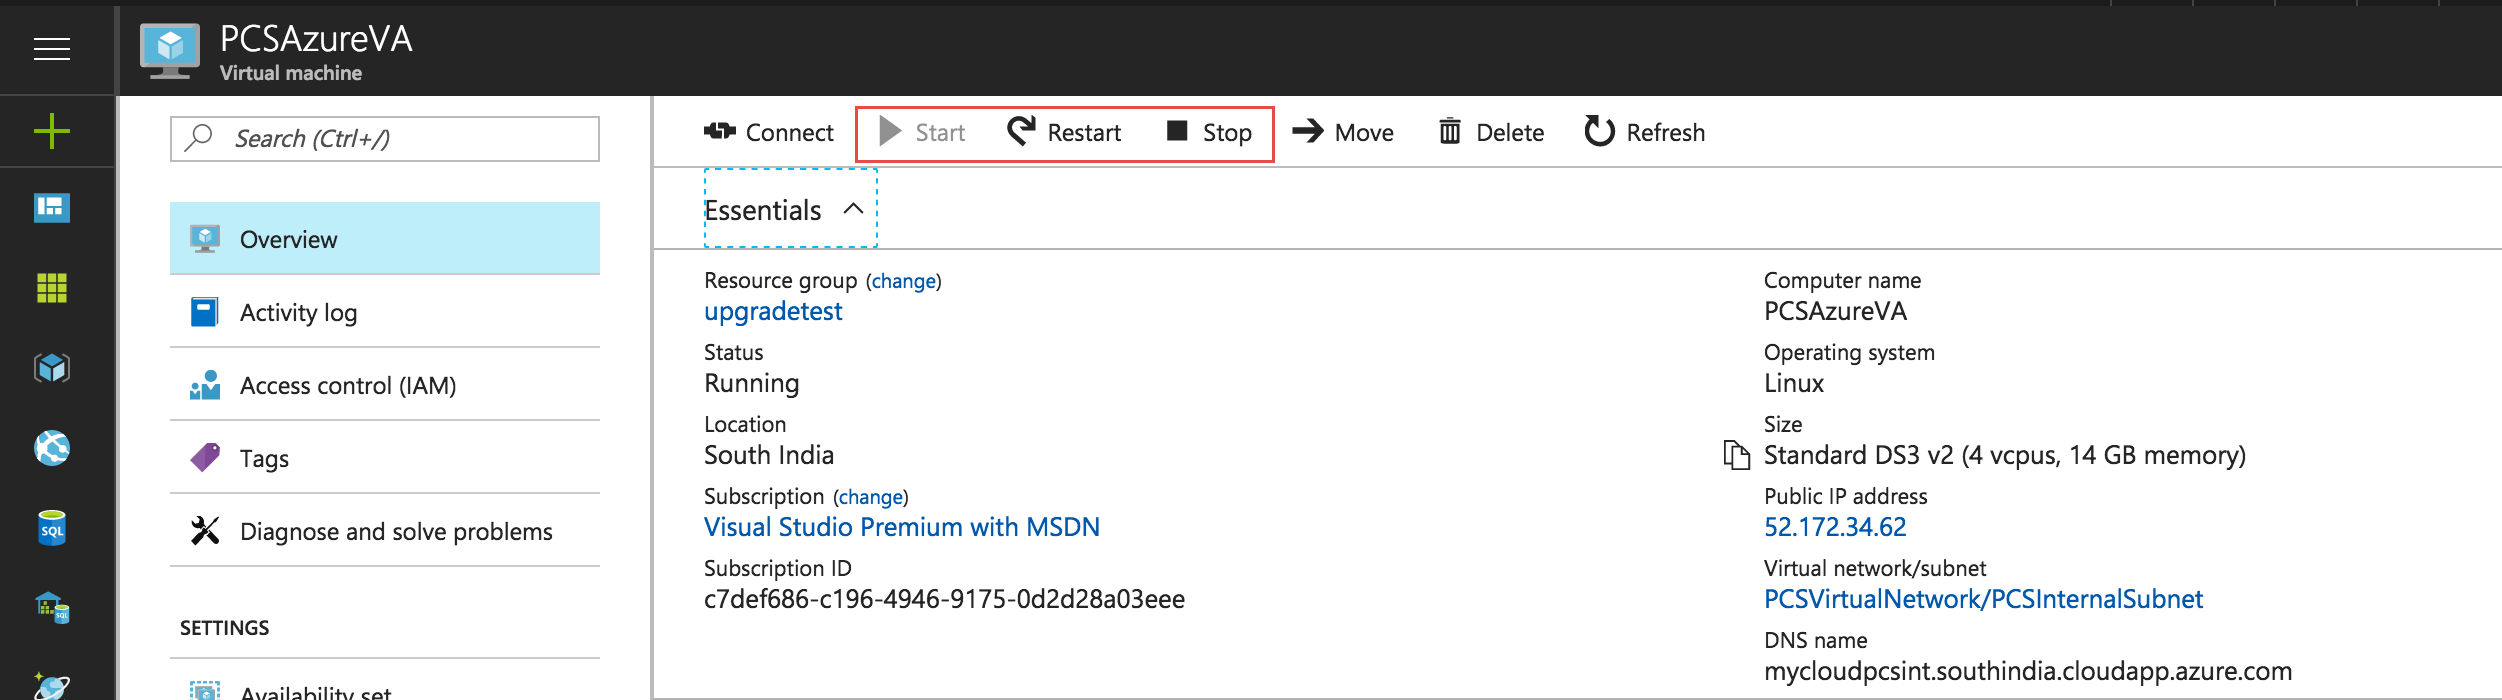
Task: Open the Dashboard icon in left rail
Action: click(52, 208)
